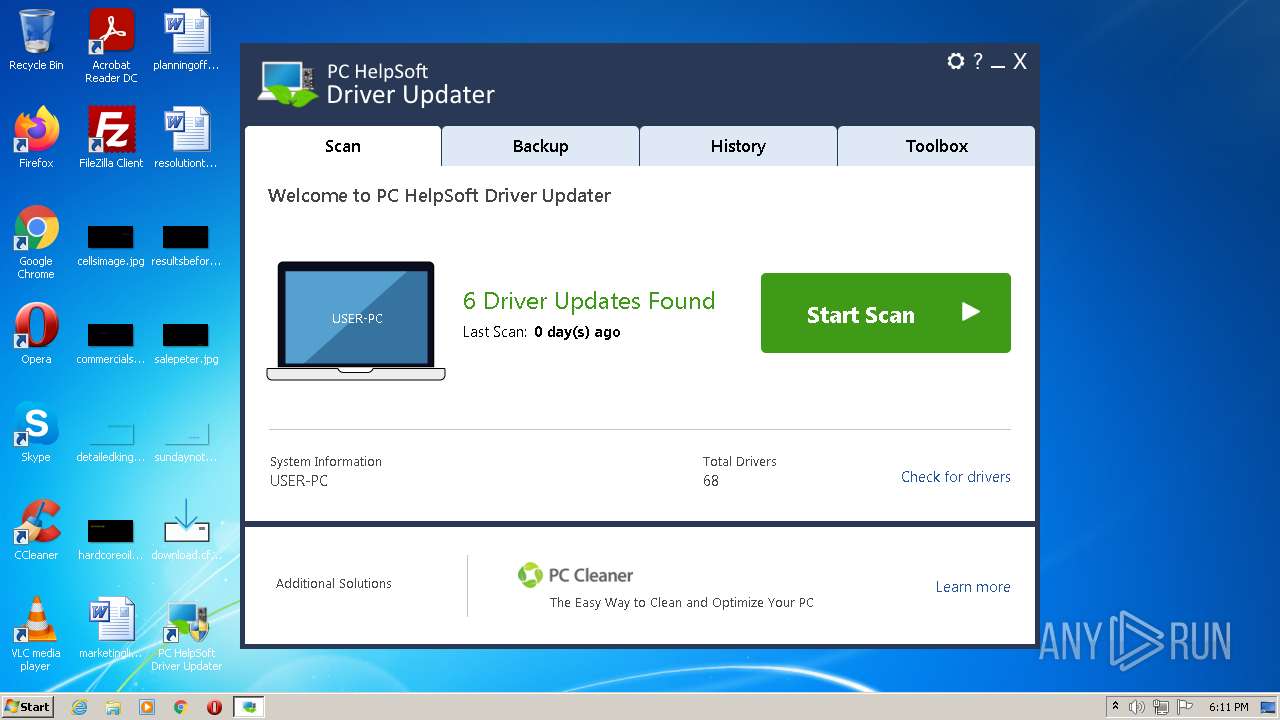Open the Backup tab
1280x720 pixels.
coord(540,146)
